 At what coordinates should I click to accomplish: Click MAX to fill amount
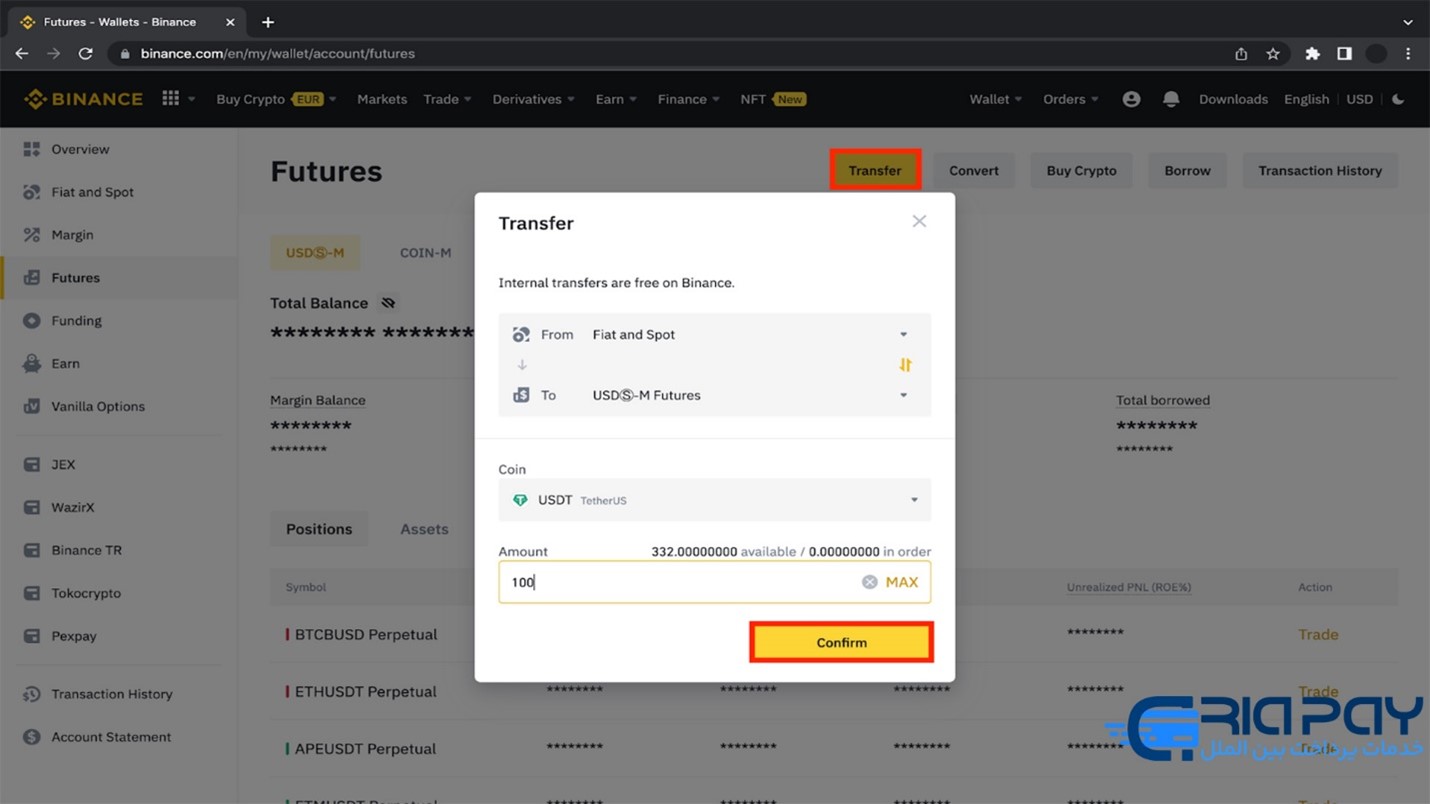point(901,582)
